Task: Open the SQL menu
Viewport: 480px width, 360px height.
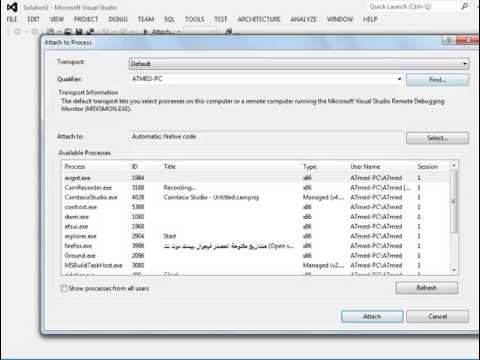Action: [169, 19]
